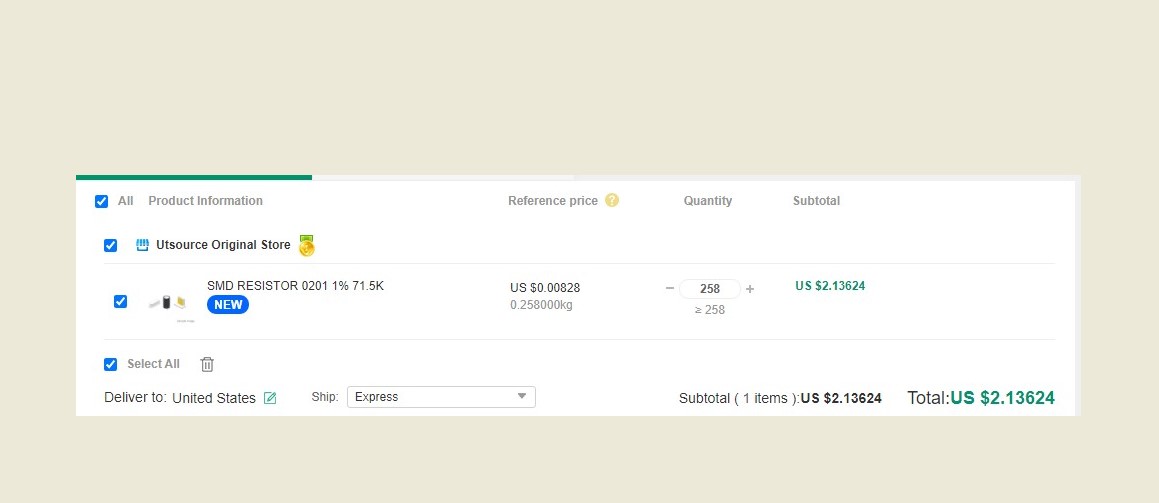
Task: Uncheck the SMD RESISTOR item checkbox
Action: 121,301
